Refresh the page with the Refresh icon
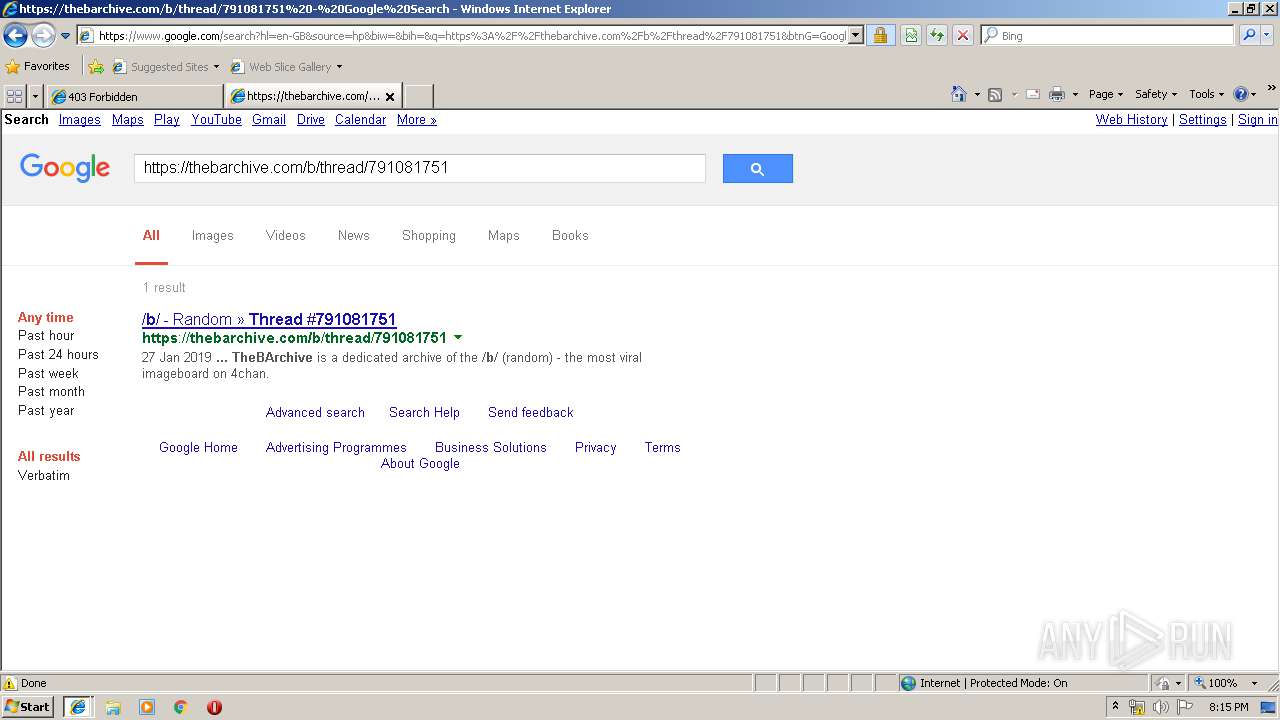The width and height of the screenshot is (1280, 720). tap(937, 36)
